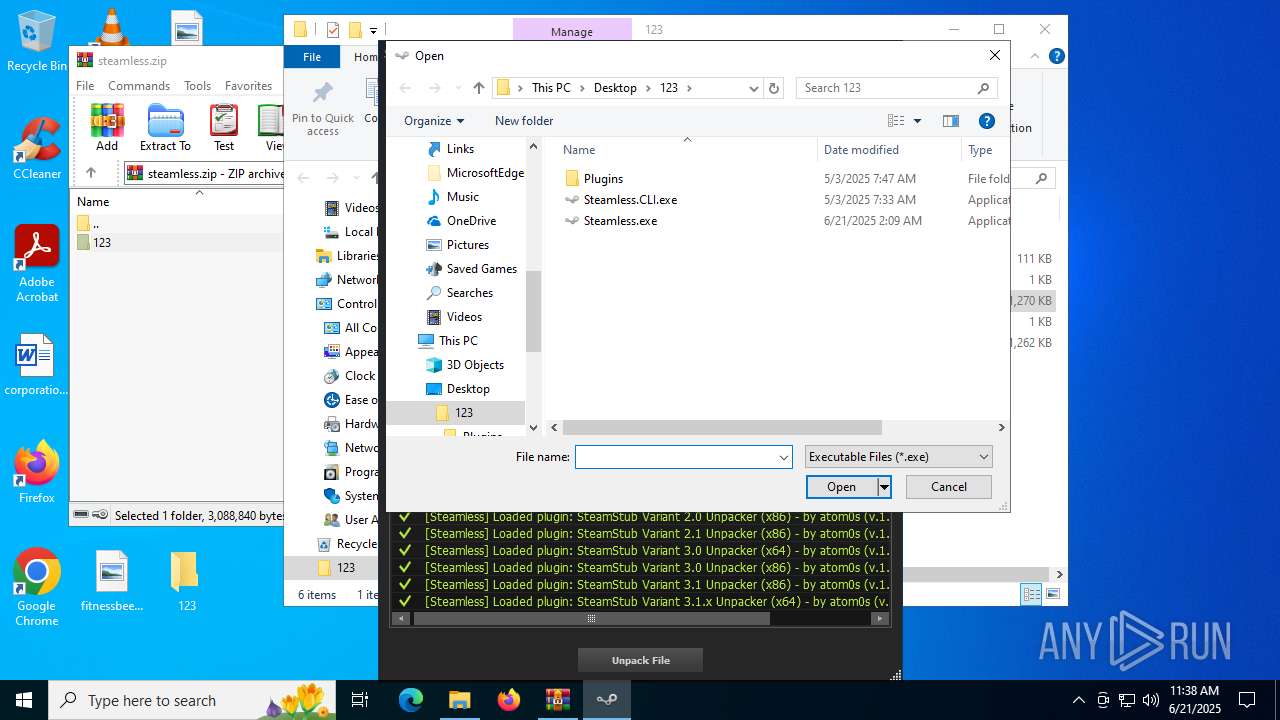
Task: Click the Steamless log horizontal scrollbar
Action: [591, 619]
